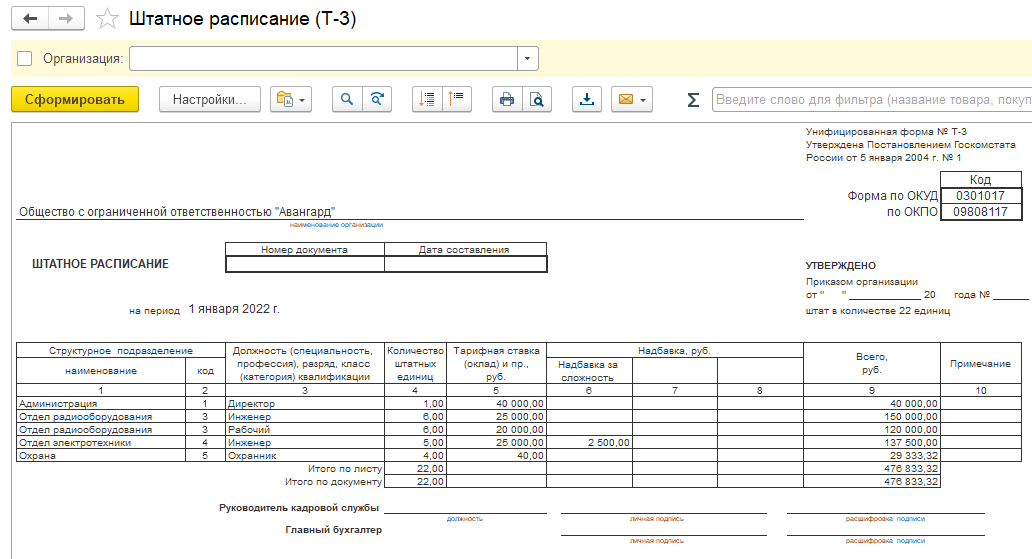Screen dimensions: 1032x559
Task: Click the sum sigma icon
Action: (x=693, y=99)
